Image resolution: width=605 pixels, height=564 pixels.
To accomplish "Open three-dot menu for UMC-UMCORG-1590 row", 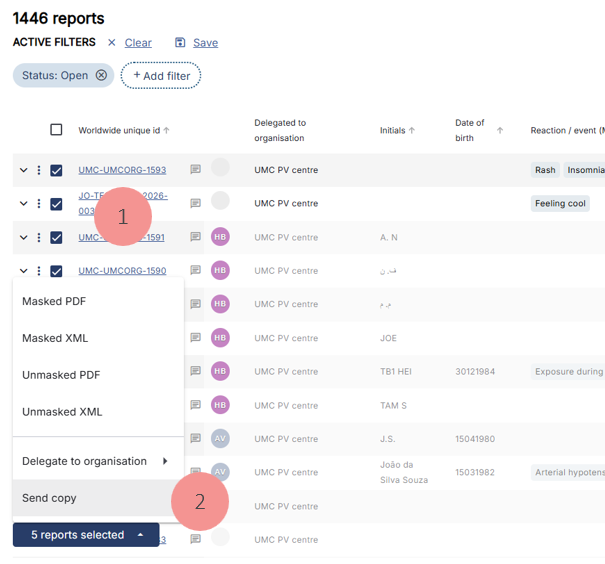I will pyautogui.click(x=39, y=271).
